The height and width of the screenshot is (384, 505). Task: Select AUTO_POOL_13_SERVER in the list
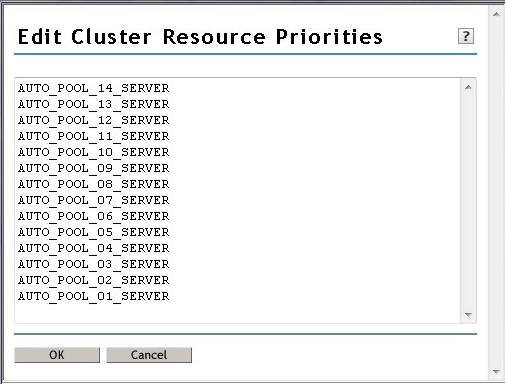[94, 104]
